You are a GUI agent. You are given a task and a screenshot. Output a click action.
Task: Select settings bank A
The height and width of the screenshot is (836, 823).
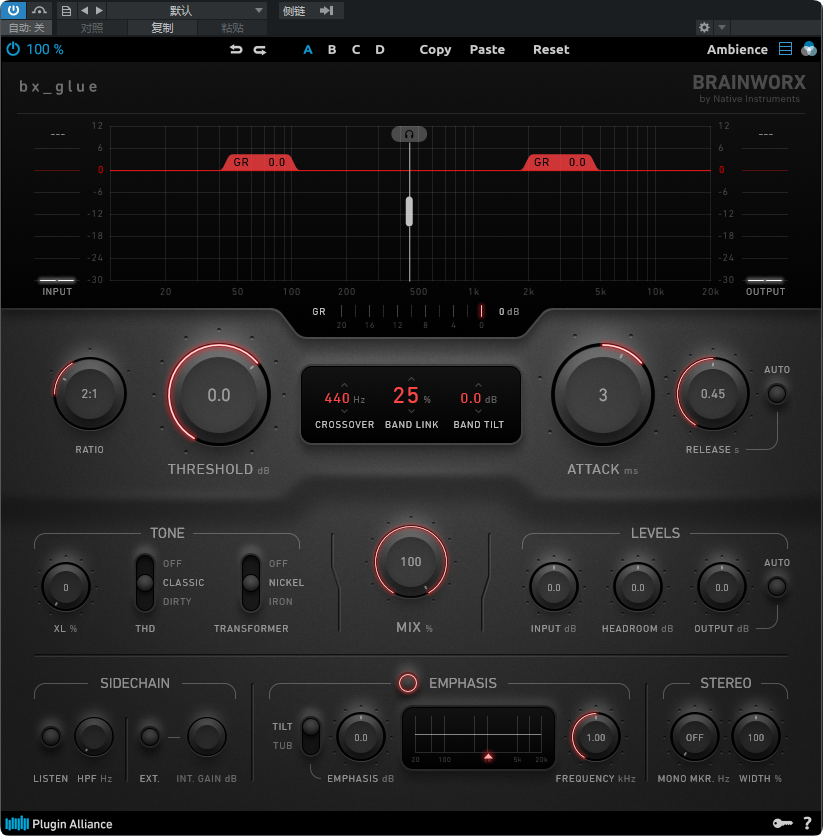[308, 50]
